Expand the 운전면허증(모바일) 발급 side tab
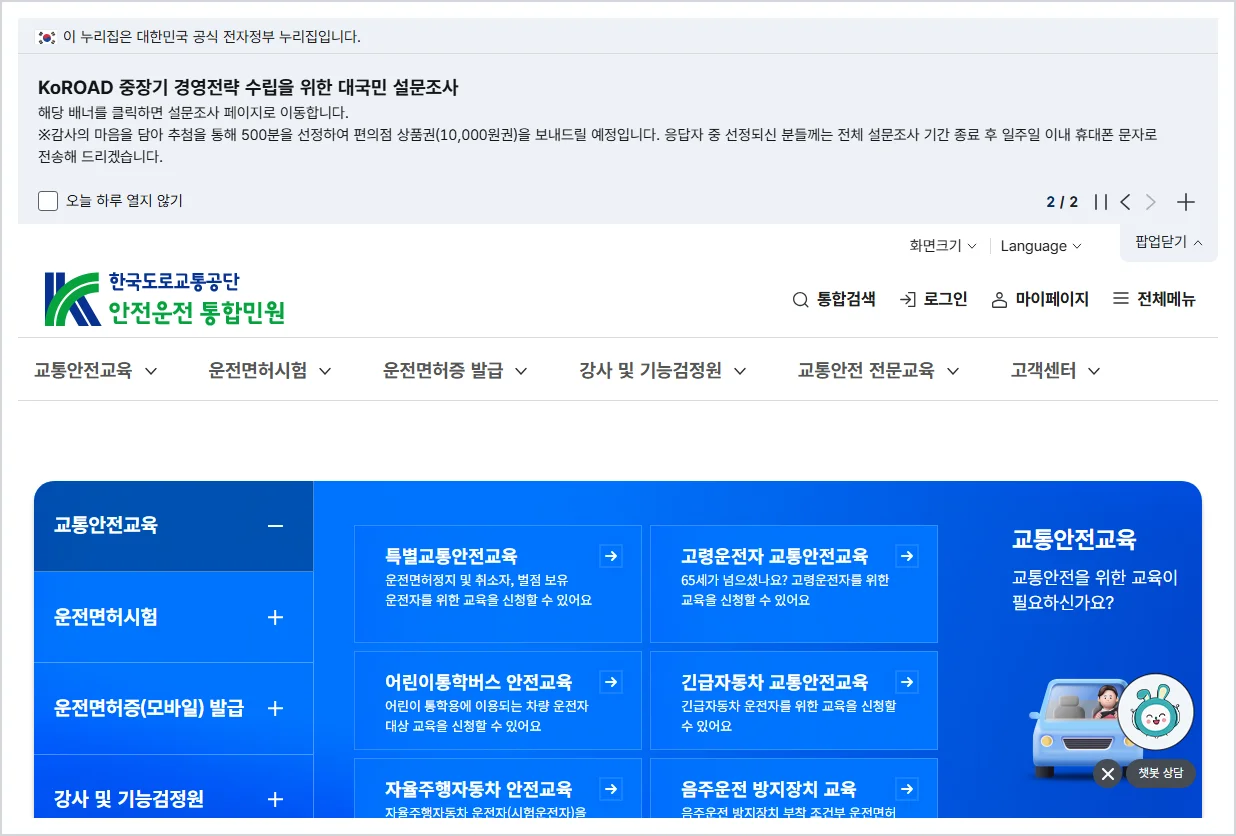Viewport: 1236px width, 836px height. [x=174, y=708]
